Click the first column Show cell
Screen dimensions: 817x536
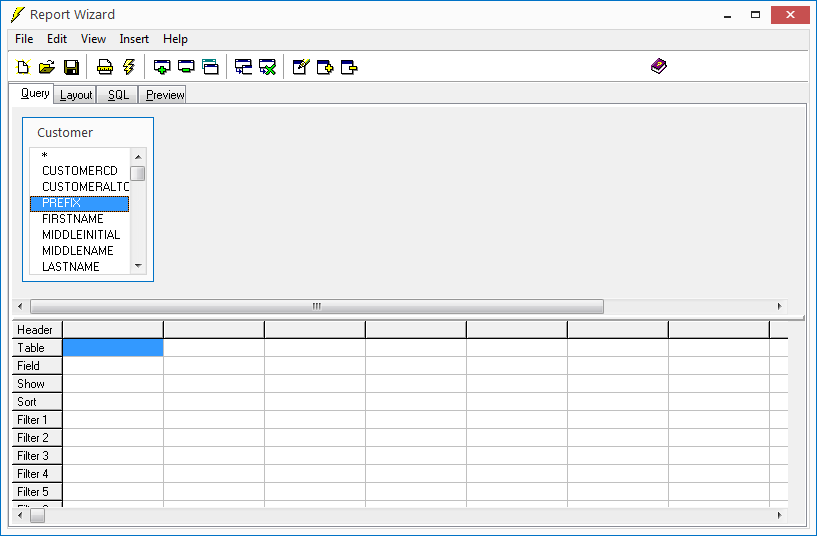click(x=113, y=384)
